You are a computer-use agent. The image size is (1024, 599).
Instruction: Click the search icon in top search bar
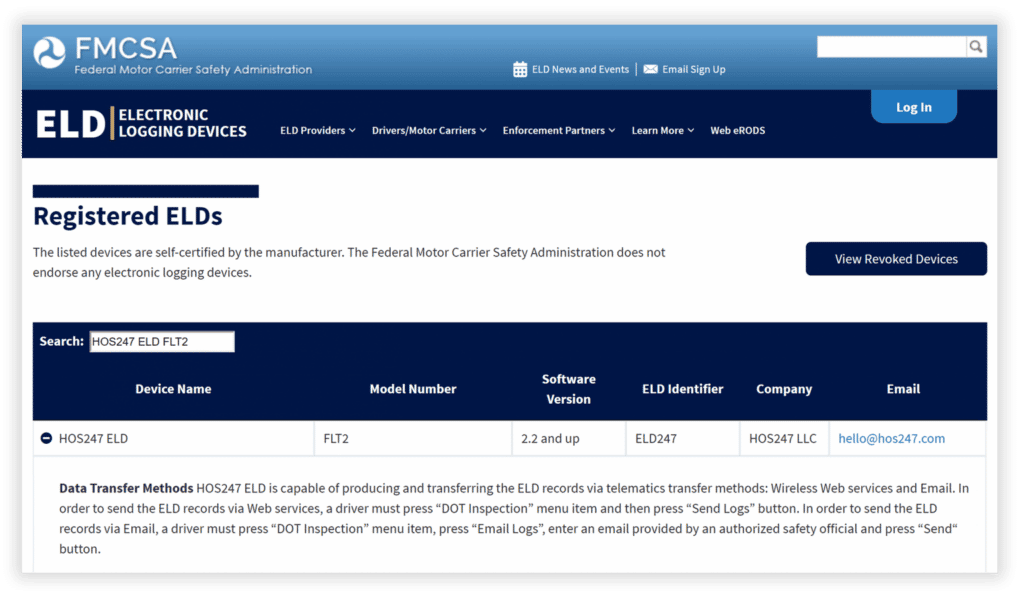[x=975, y=46]
